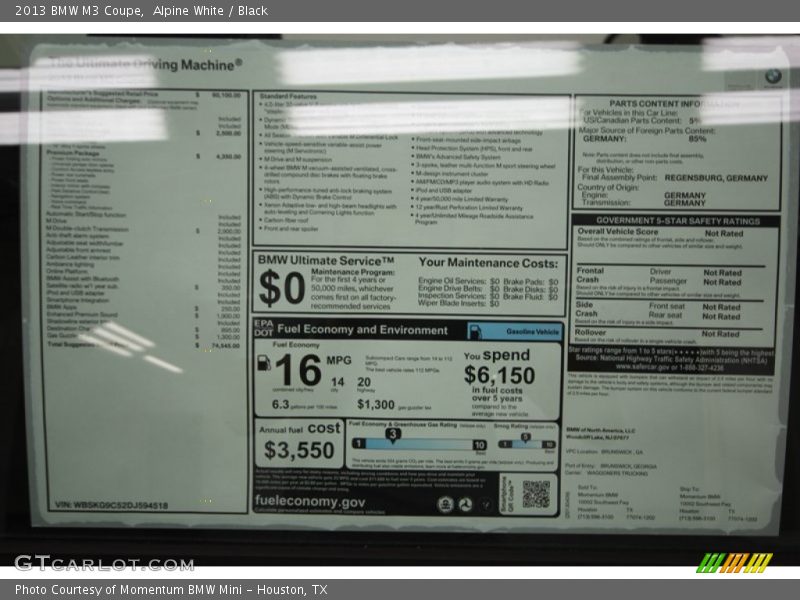Click the 'Photo Courtesy of Momentum BMW Mini' caption
The width and height of the screenshot is (800, 600).
coord(171,590)
